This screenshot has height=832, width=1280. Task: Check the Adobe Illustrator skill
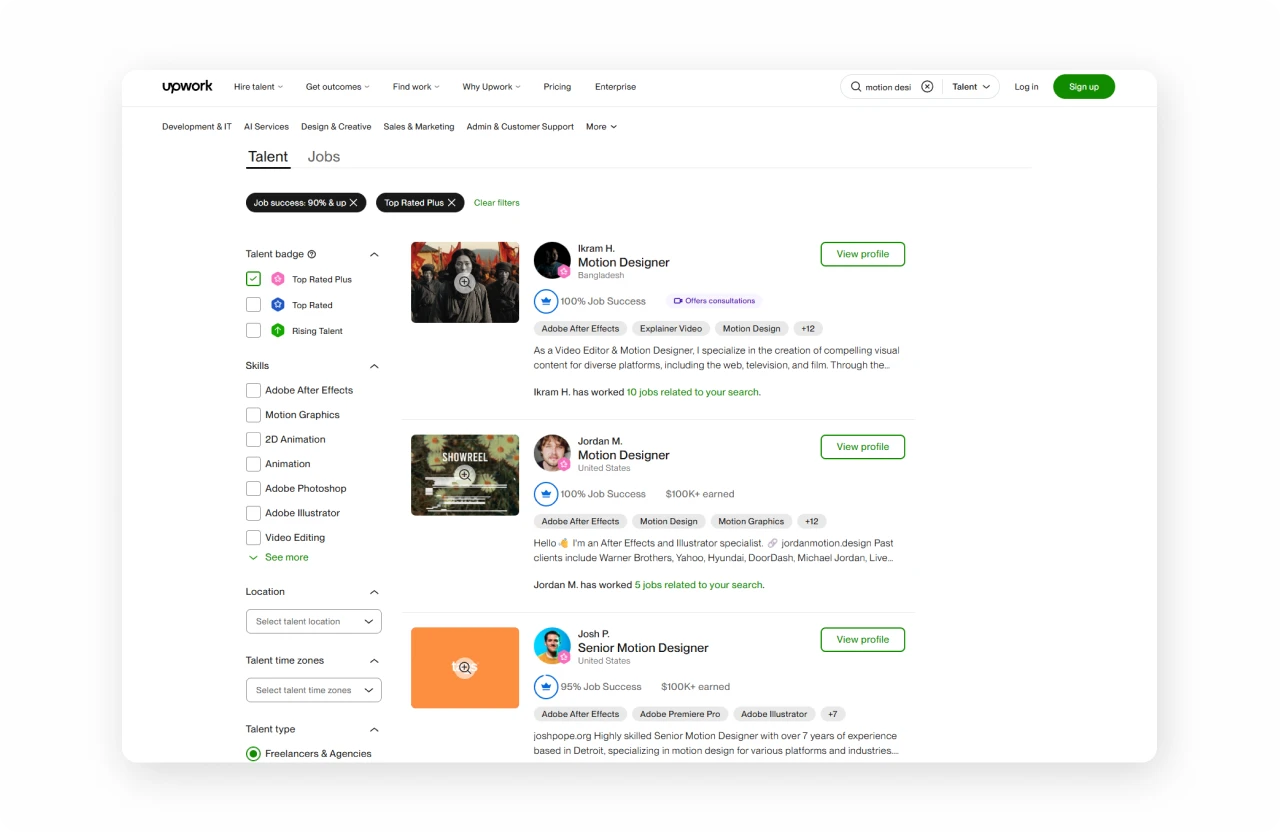click(x=253, y=513)
